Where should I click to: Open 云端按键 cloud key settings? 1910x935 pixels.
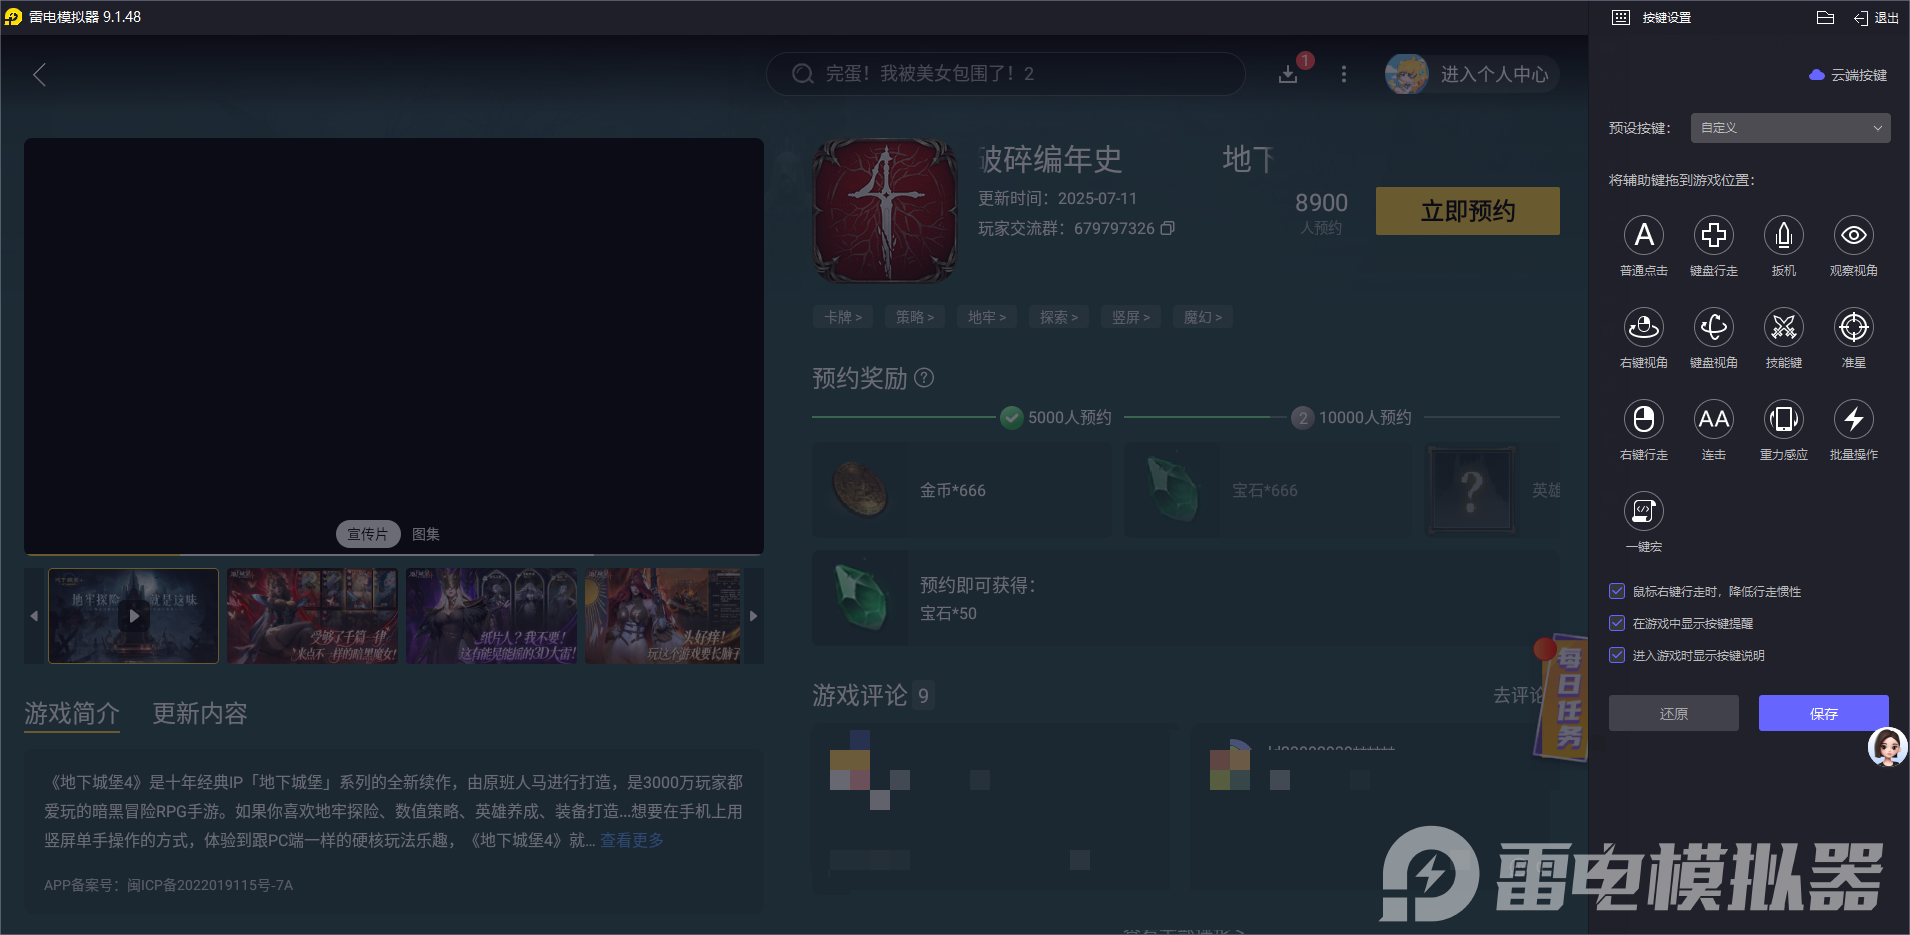(x=1848, y=75)
